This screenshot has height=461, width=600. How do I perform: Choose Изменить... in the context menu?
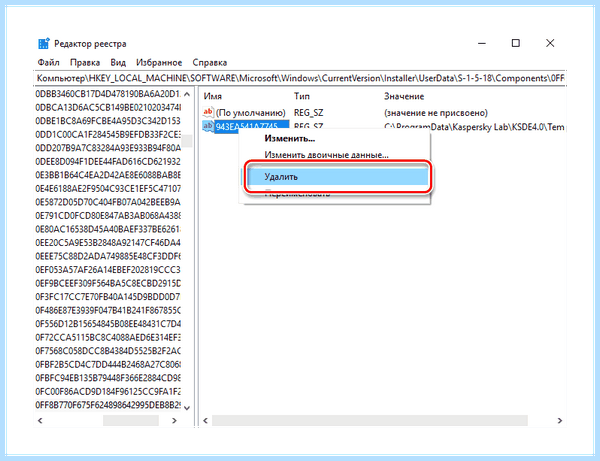point(290,138)
